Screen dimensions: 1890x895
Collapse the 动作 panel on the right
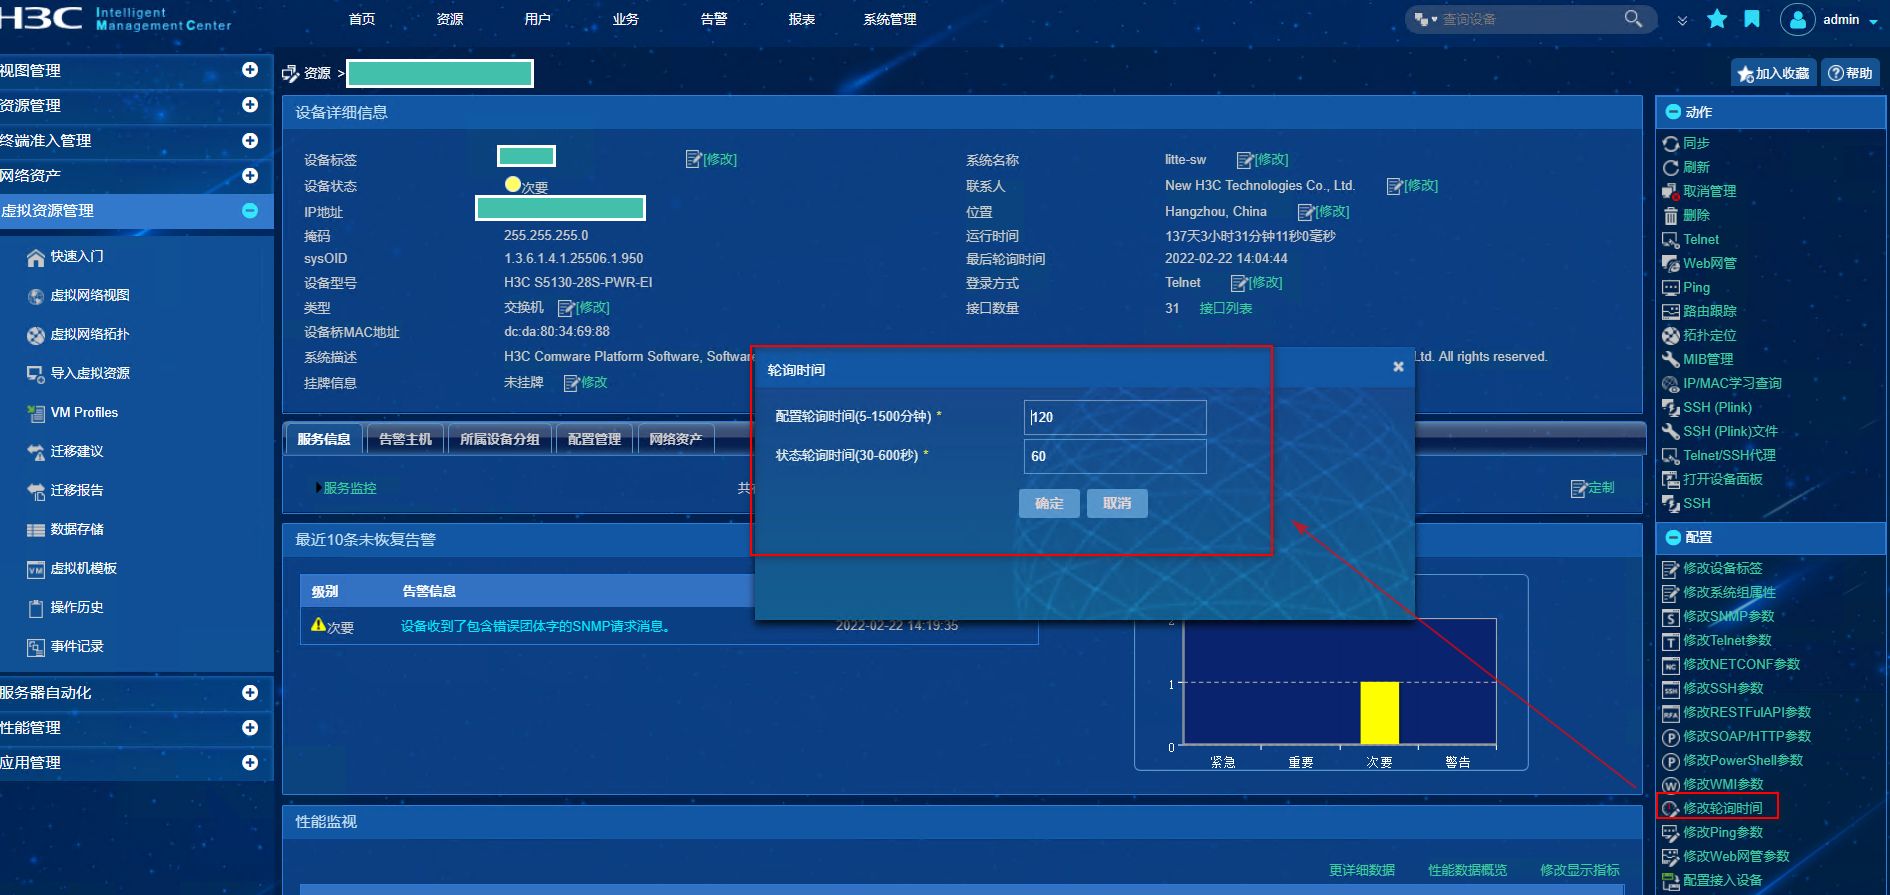[1673, 112]
